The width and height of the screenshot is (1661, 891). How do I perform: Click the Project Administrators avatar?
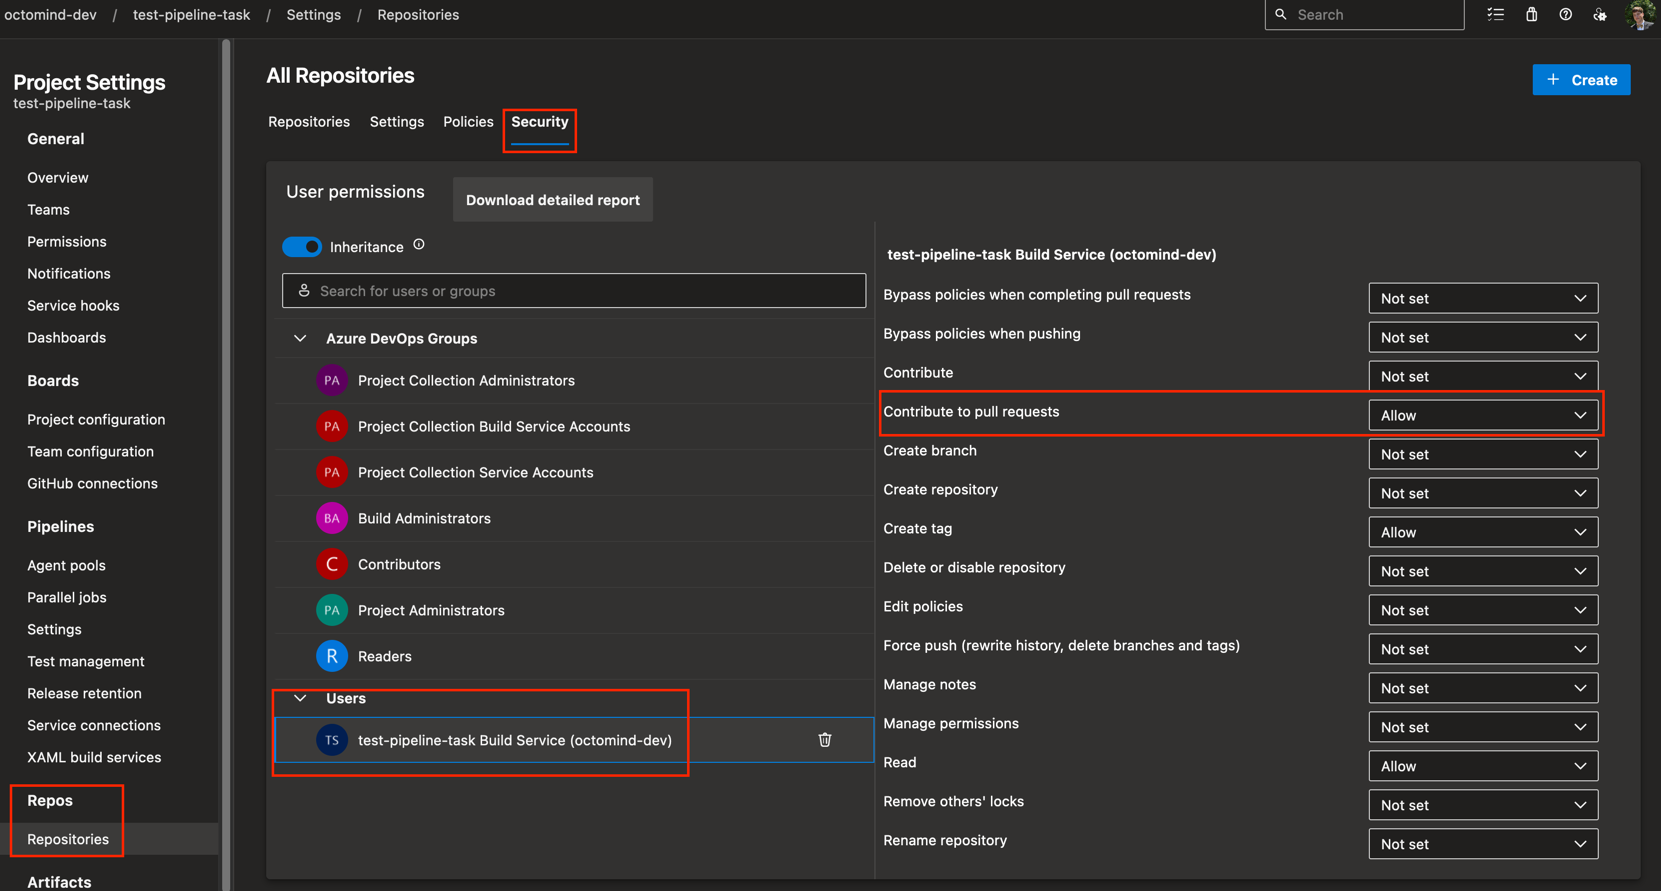(x=332, y=610)
